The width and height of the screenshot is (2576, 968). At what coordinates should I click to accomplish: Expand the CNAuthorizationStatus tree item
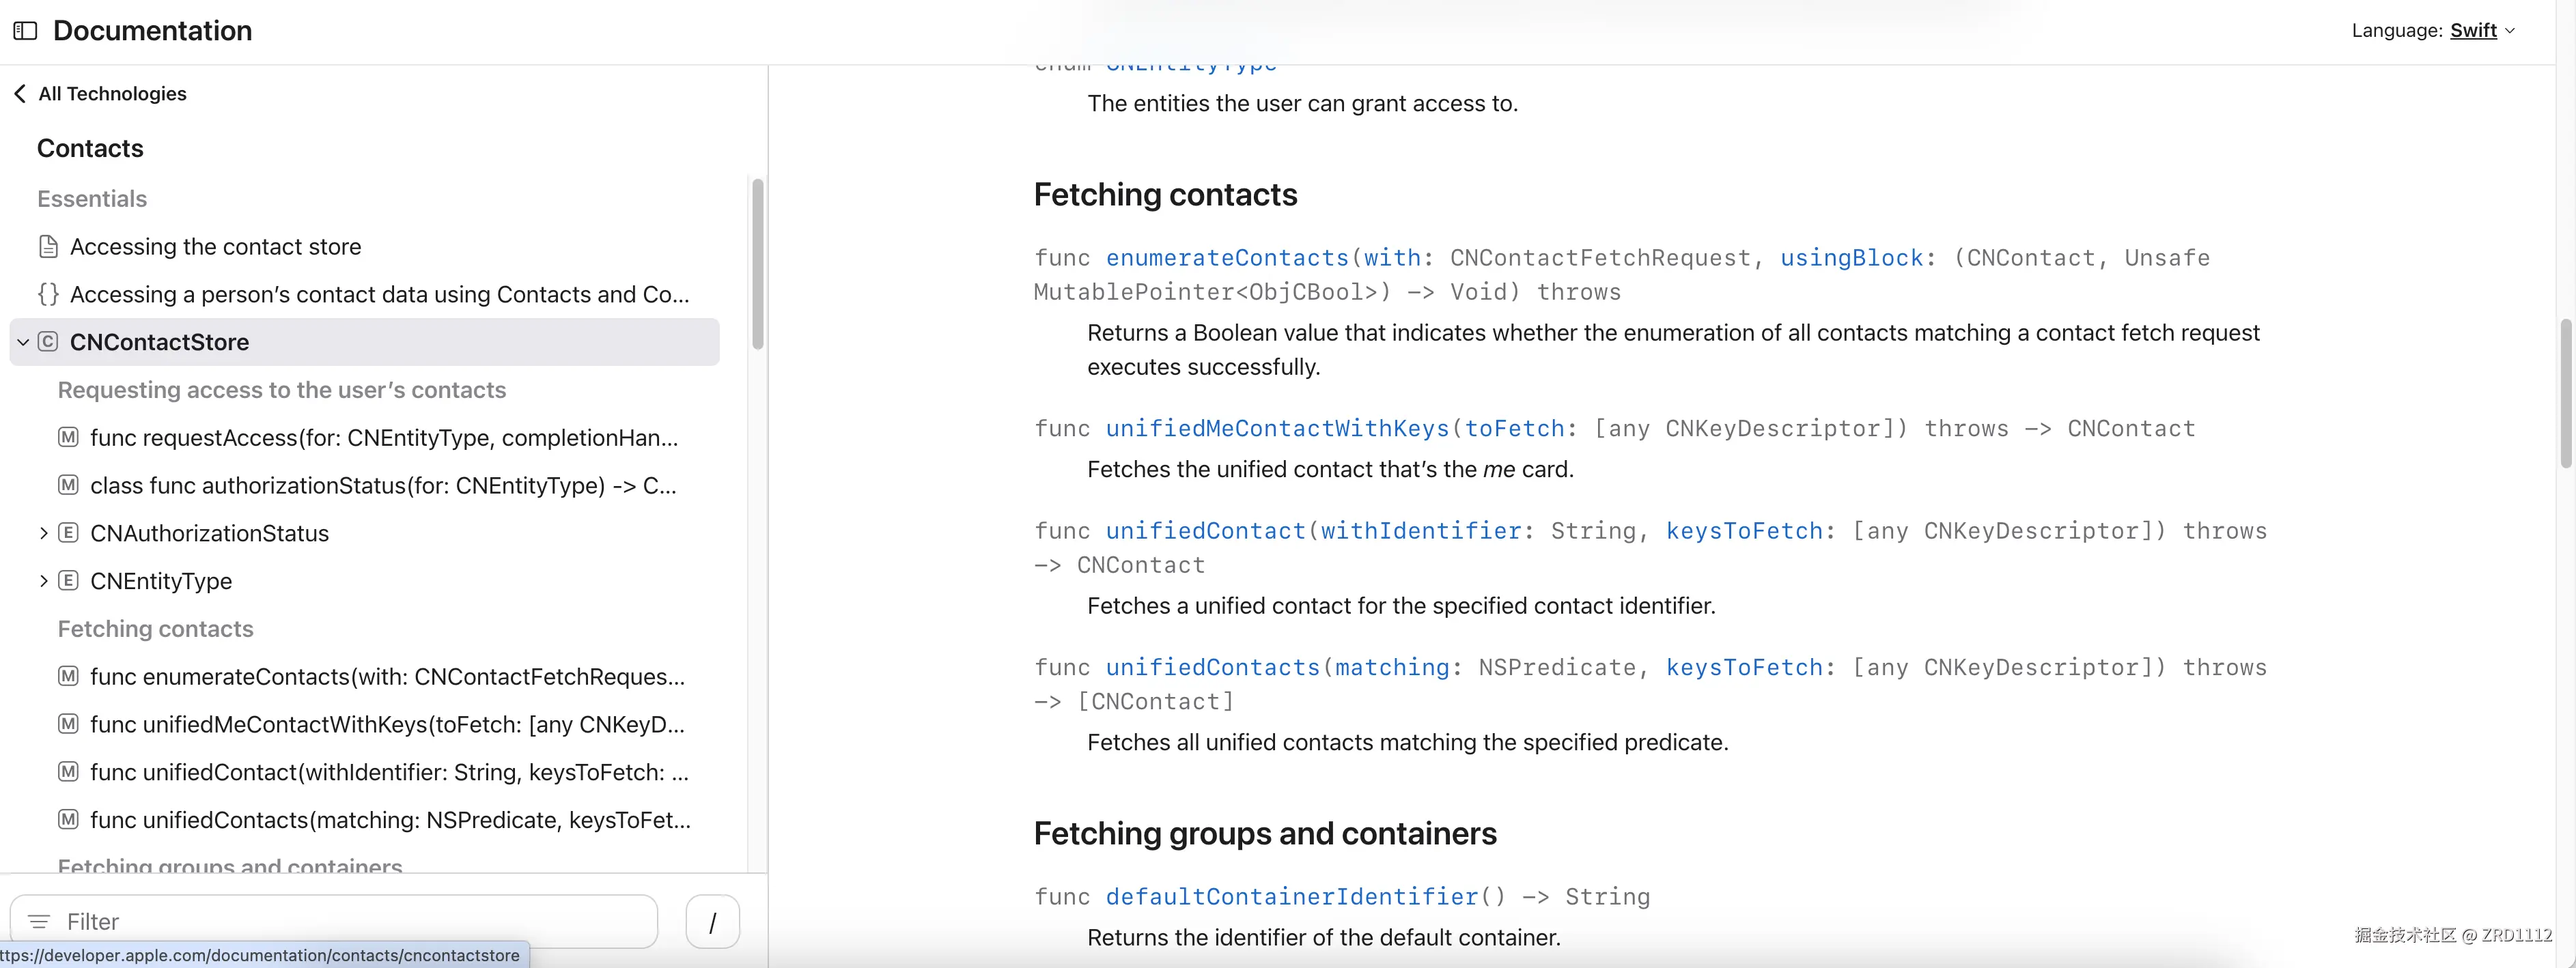(x=43, y=533)
